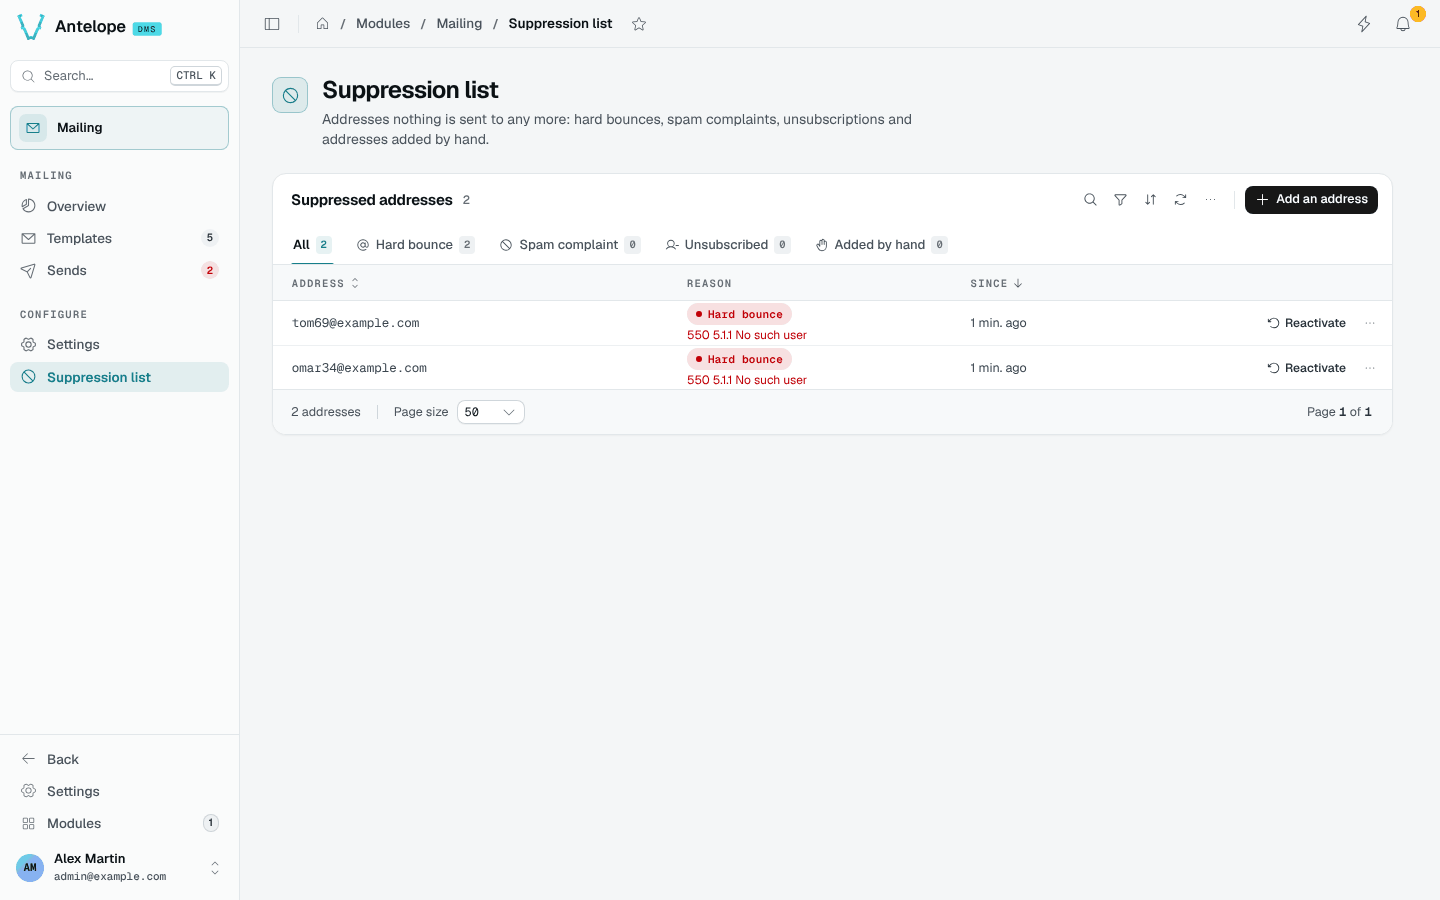This screenshot has height=900, width=1440.
Task: Open Overview in the sidebar
Action: tap(119, 206)
